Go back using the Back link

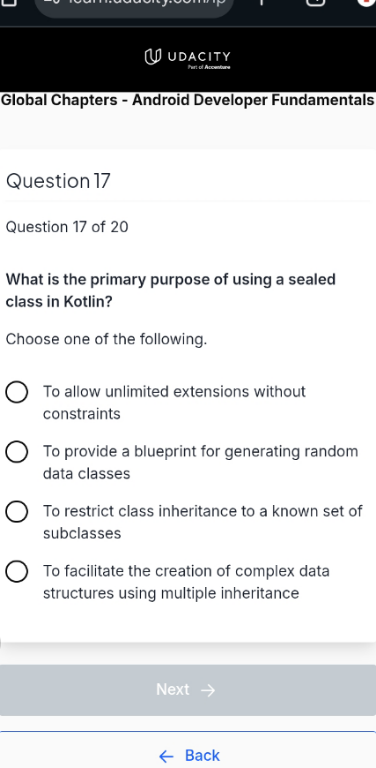189,756
